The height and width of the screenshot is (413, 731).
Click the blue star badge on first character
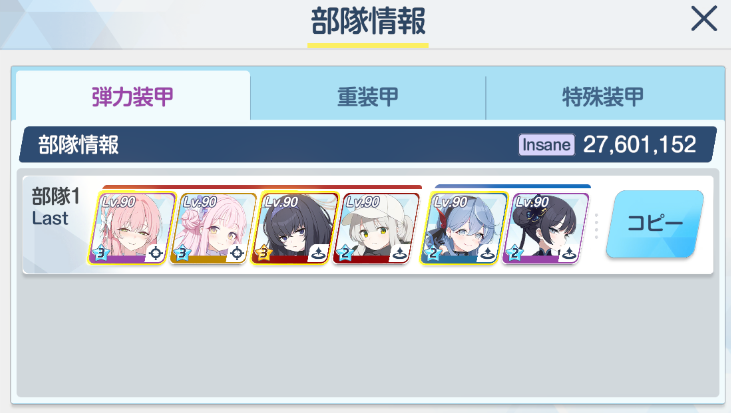100,254
